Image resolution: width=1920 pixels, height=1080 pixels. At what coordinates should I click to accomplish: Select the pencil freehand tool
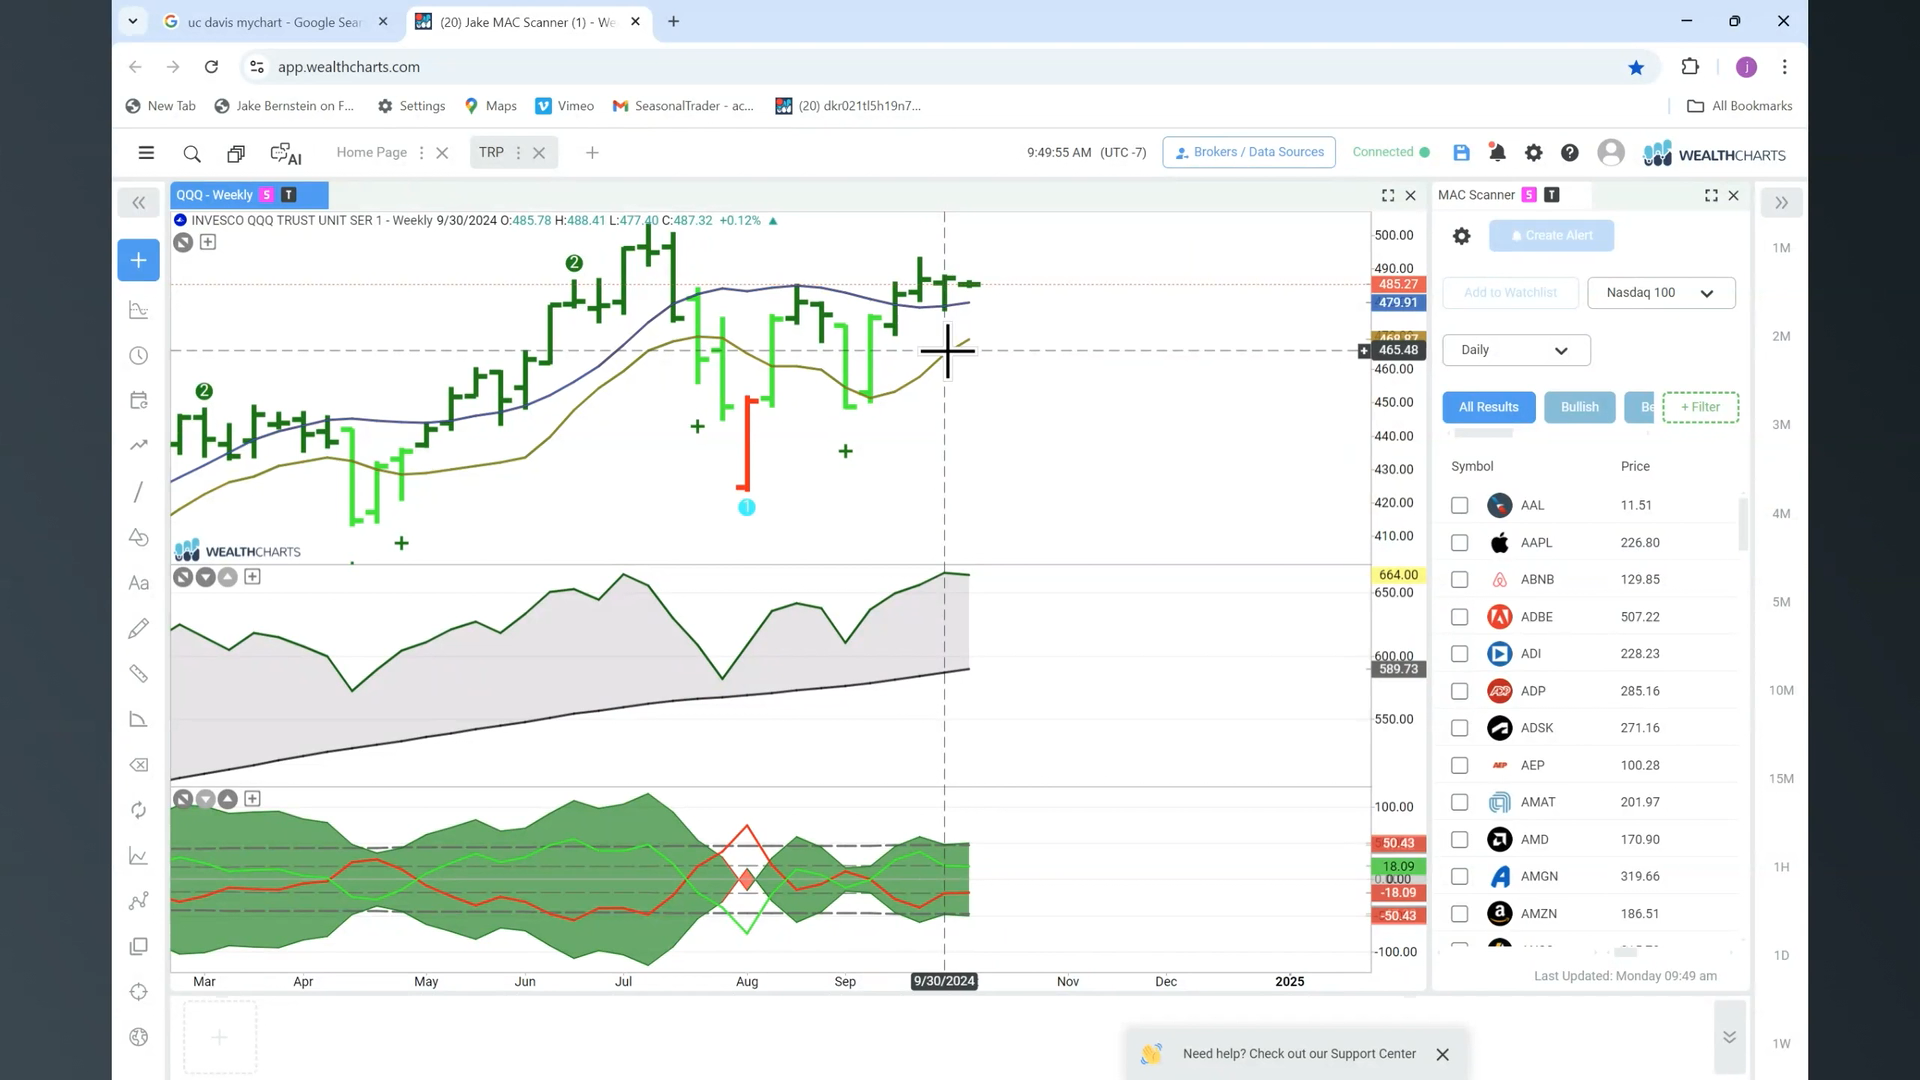coord(139,628)
